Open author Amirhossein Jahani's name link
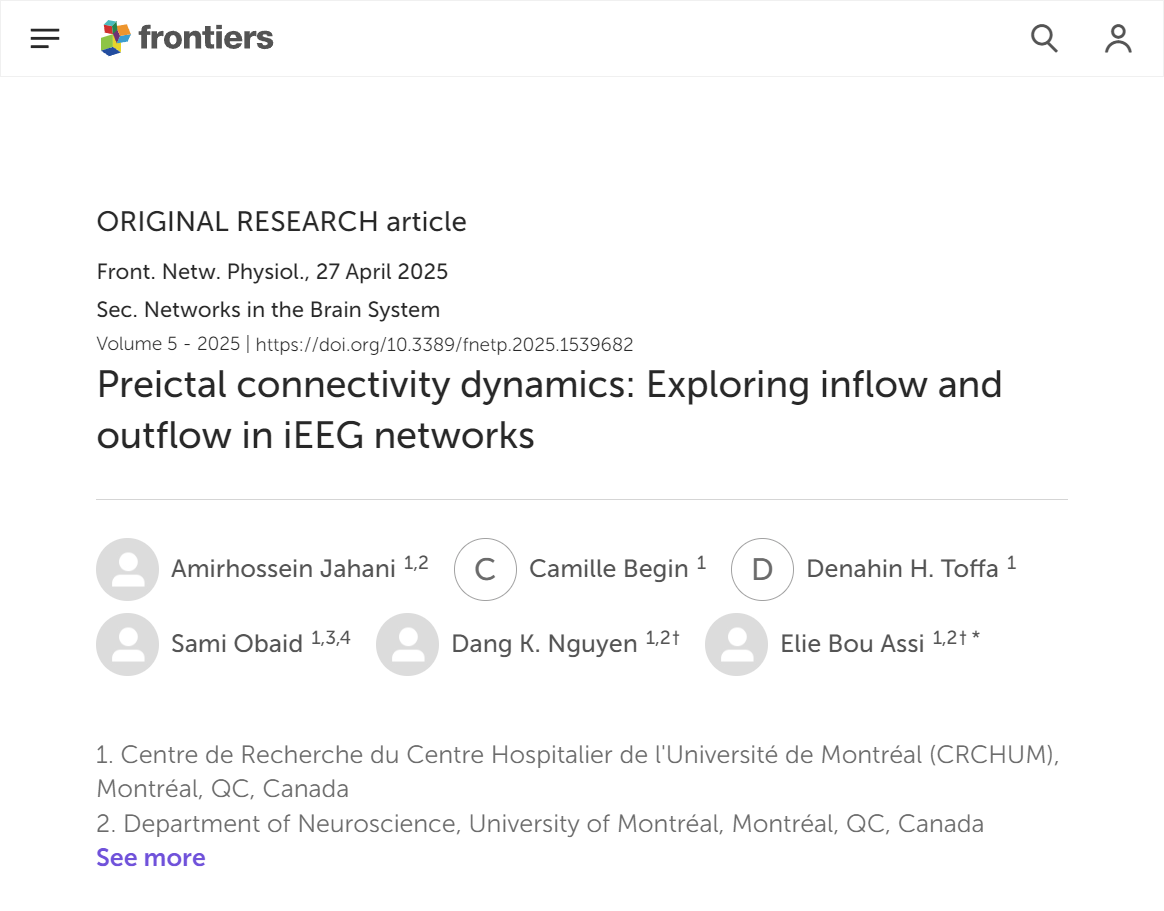The width and height of the screenshot is (1164, 911). point(284,569)
